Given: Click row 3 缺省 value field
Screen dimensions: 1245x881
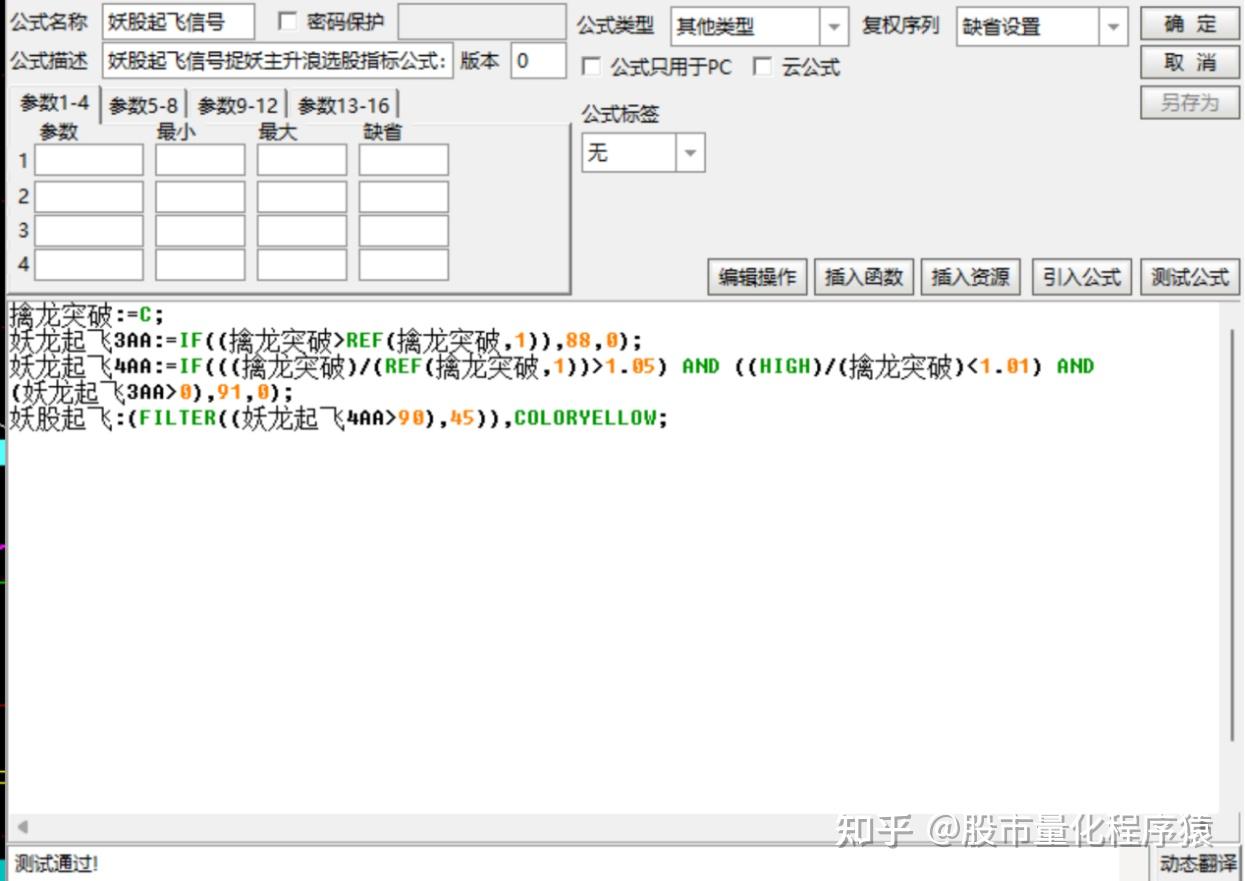Looking at the screenshot, I should [x=404, y=231].
